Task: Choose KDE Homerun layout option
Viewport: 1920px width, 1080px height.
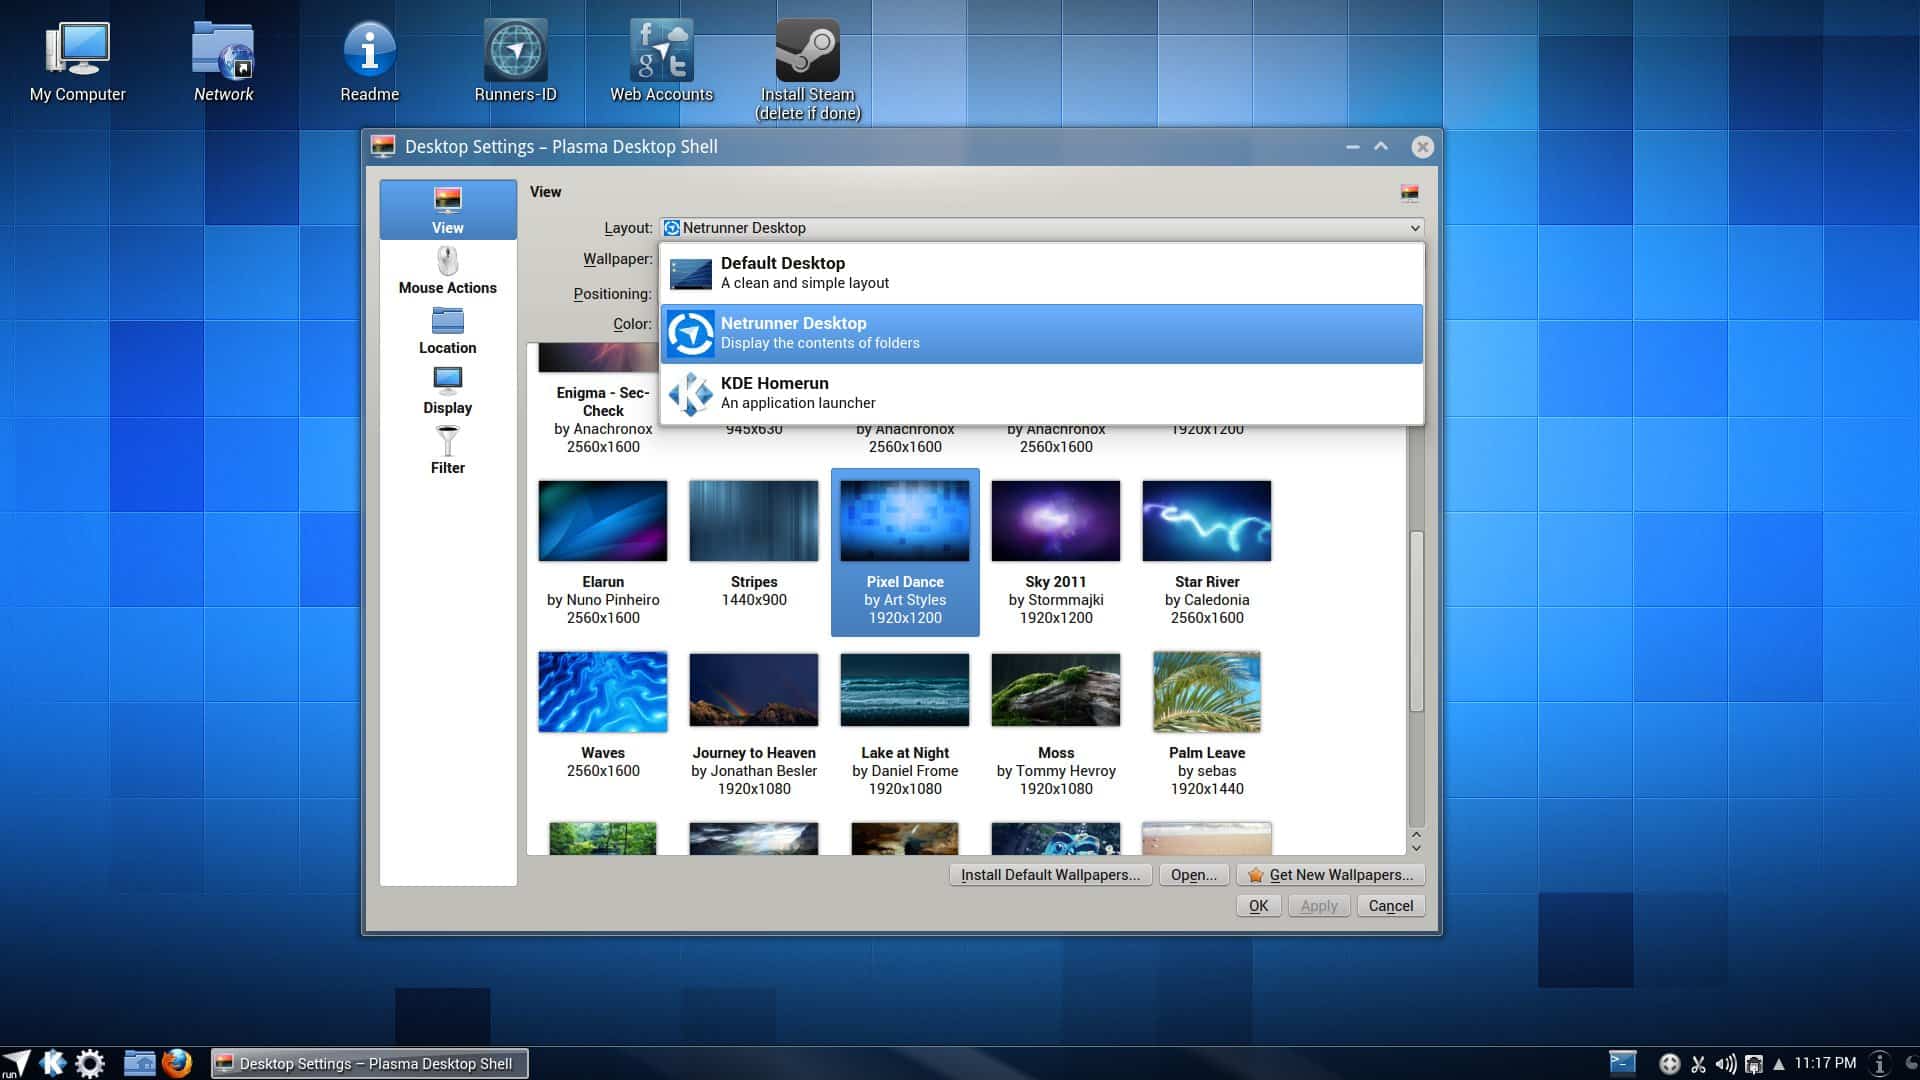Action: click(x=1041, y=393)
